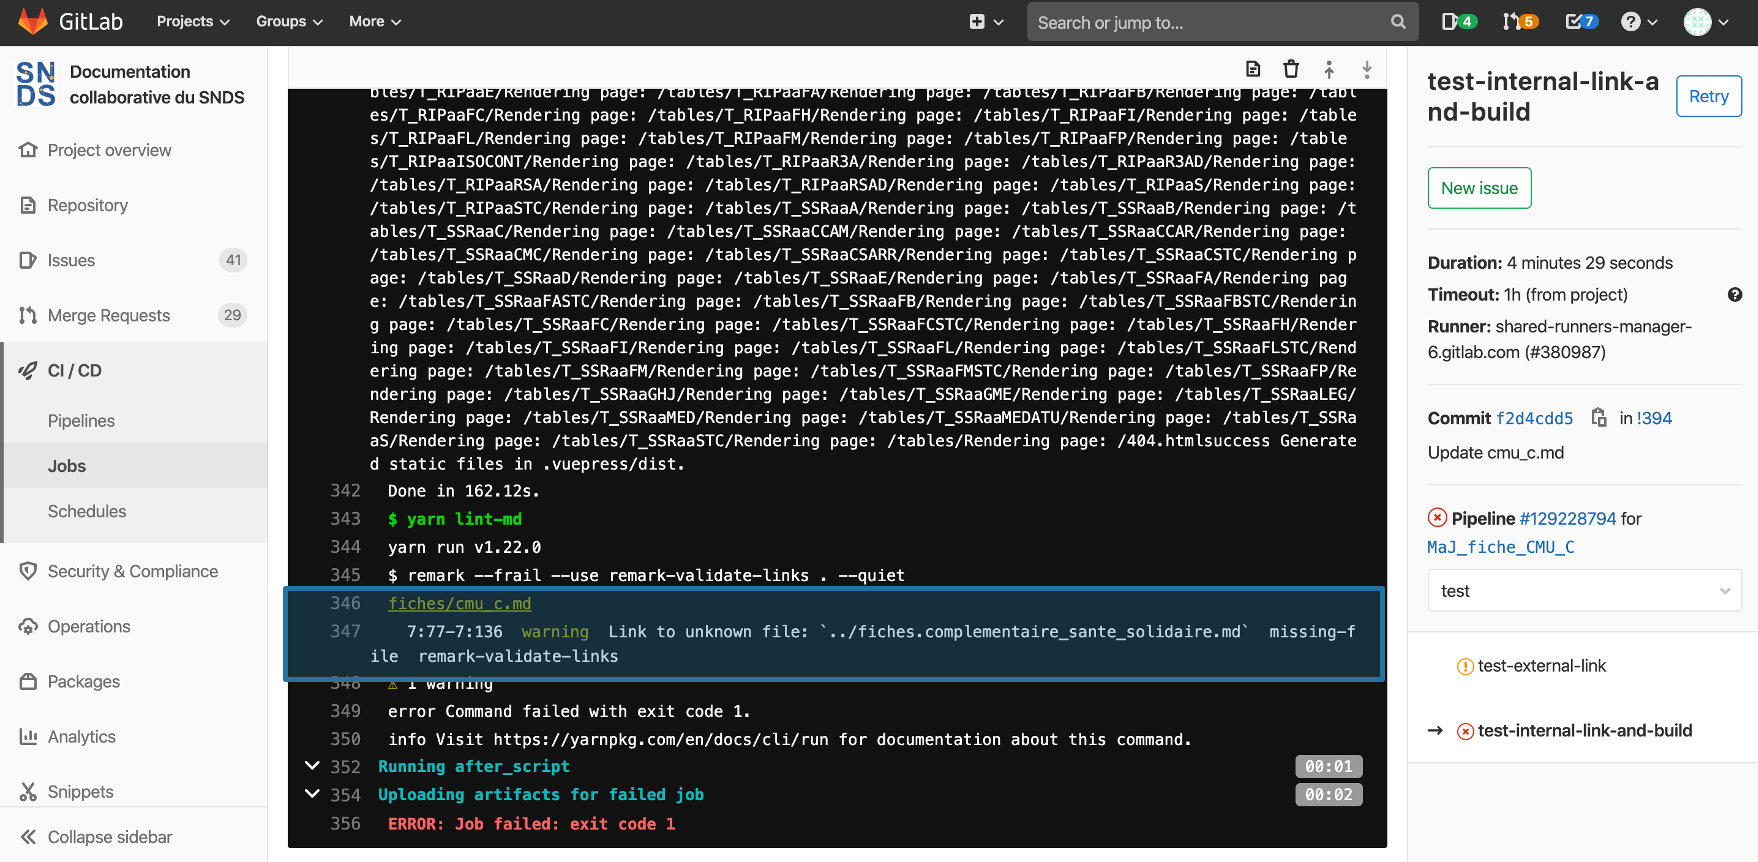Select log line number 342
This screenshot has height=862, width=1758.
coord(345,491)
